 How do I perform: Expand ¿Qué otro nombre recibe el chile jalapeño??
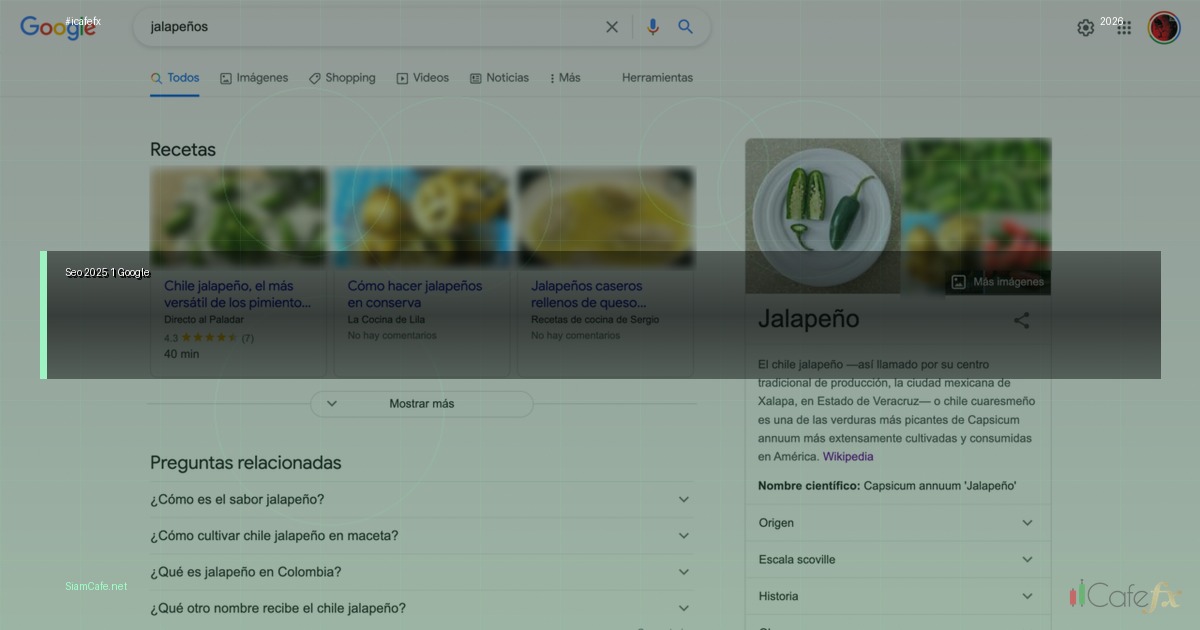coord(421,608)
